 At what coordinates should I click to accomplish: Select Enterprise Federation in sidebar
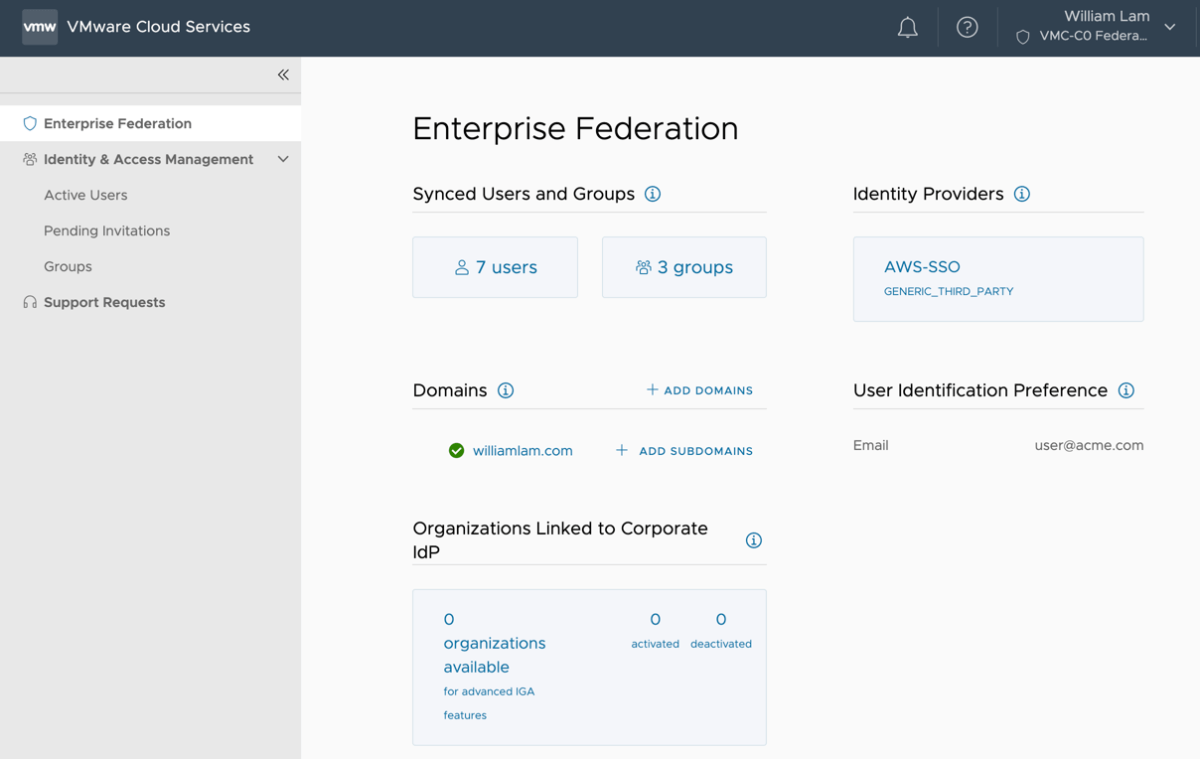click(150, 124)
